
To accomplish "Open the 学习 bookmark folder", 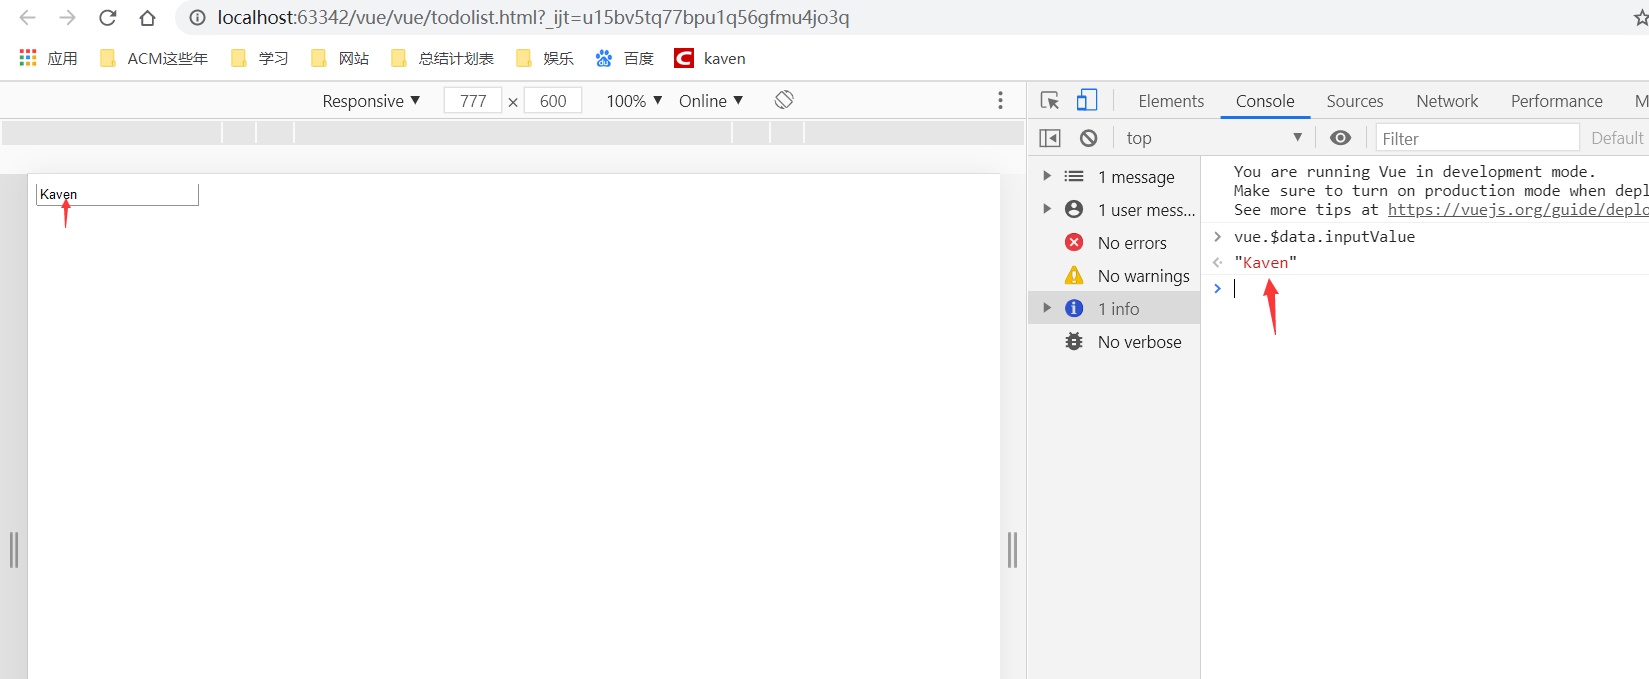I will click(x=259, y=58).
